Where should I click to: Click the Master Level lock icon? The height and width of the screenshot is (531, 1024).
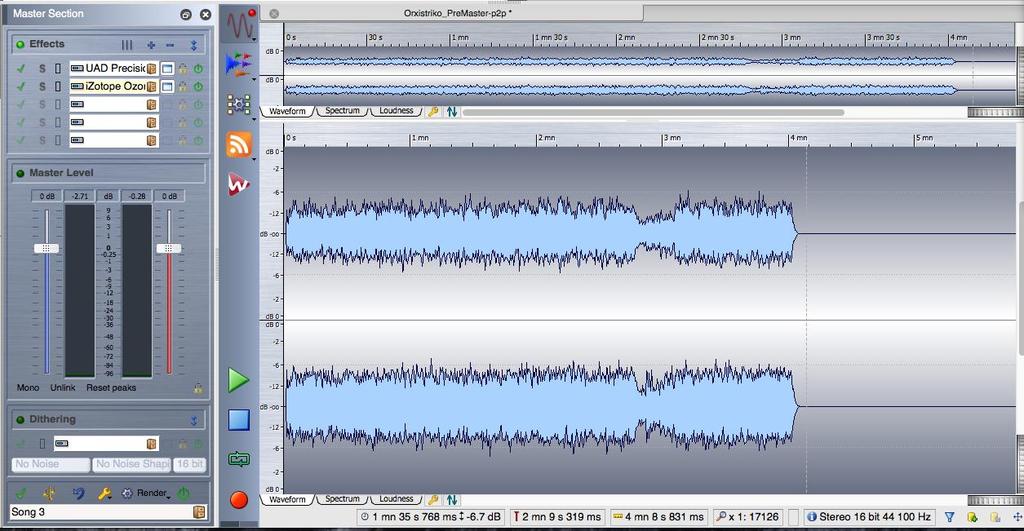[198, 388]
